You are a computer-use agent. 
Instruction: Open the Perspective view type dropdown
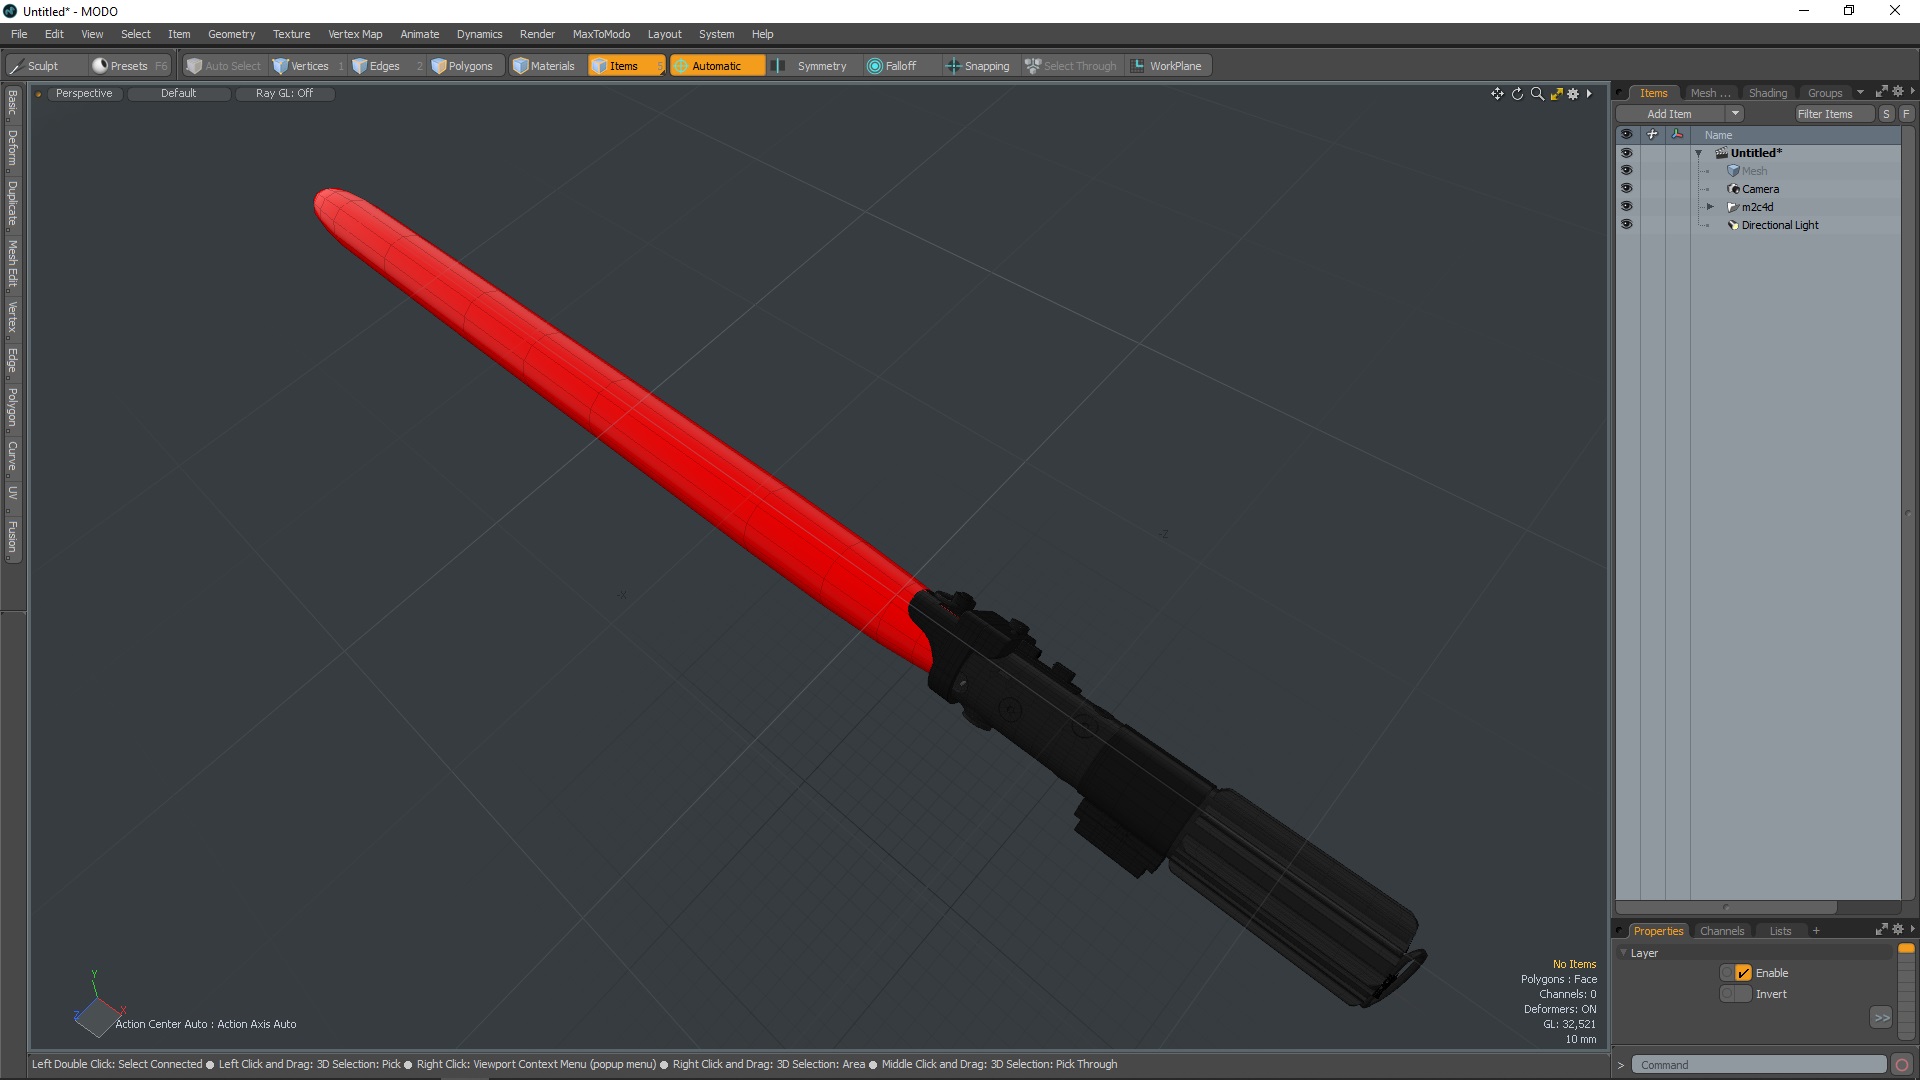pos(84,93)
